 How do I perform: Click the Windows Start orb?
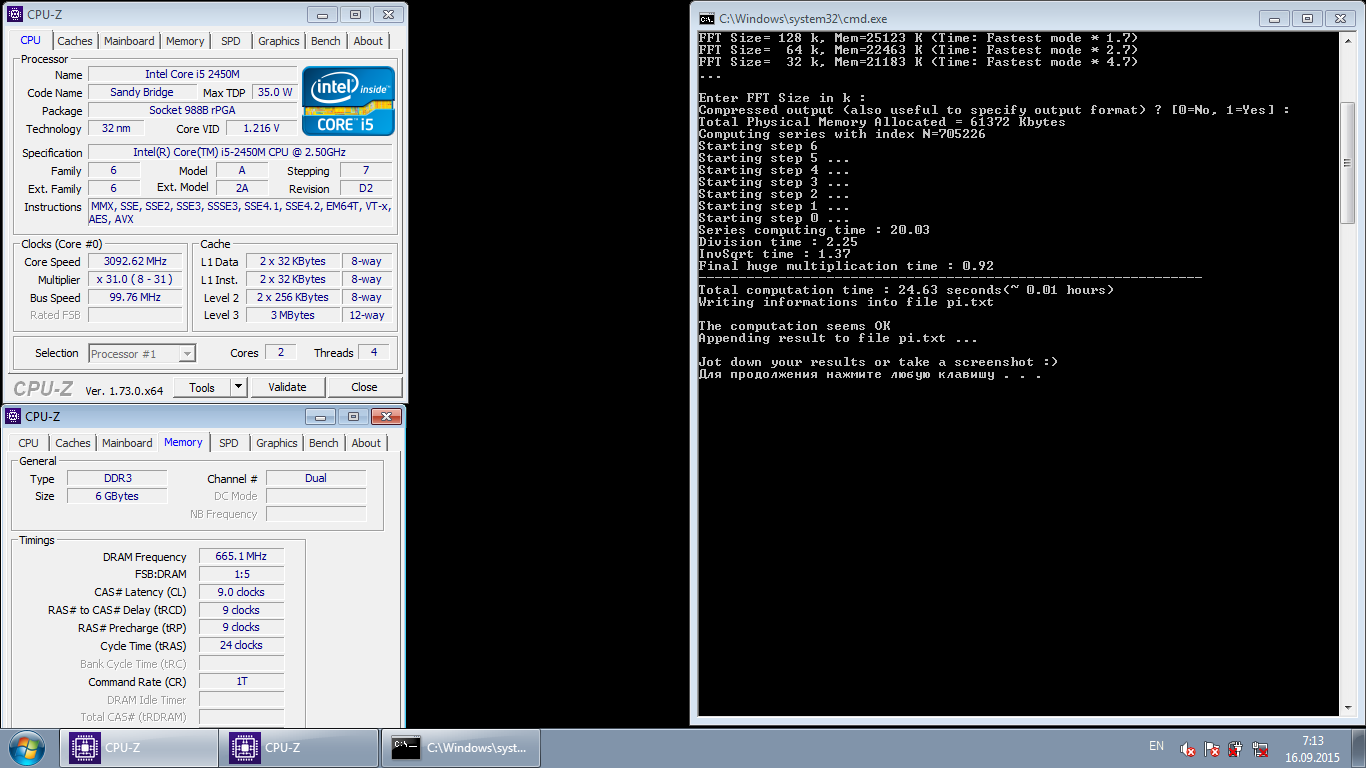click(26, 747)
